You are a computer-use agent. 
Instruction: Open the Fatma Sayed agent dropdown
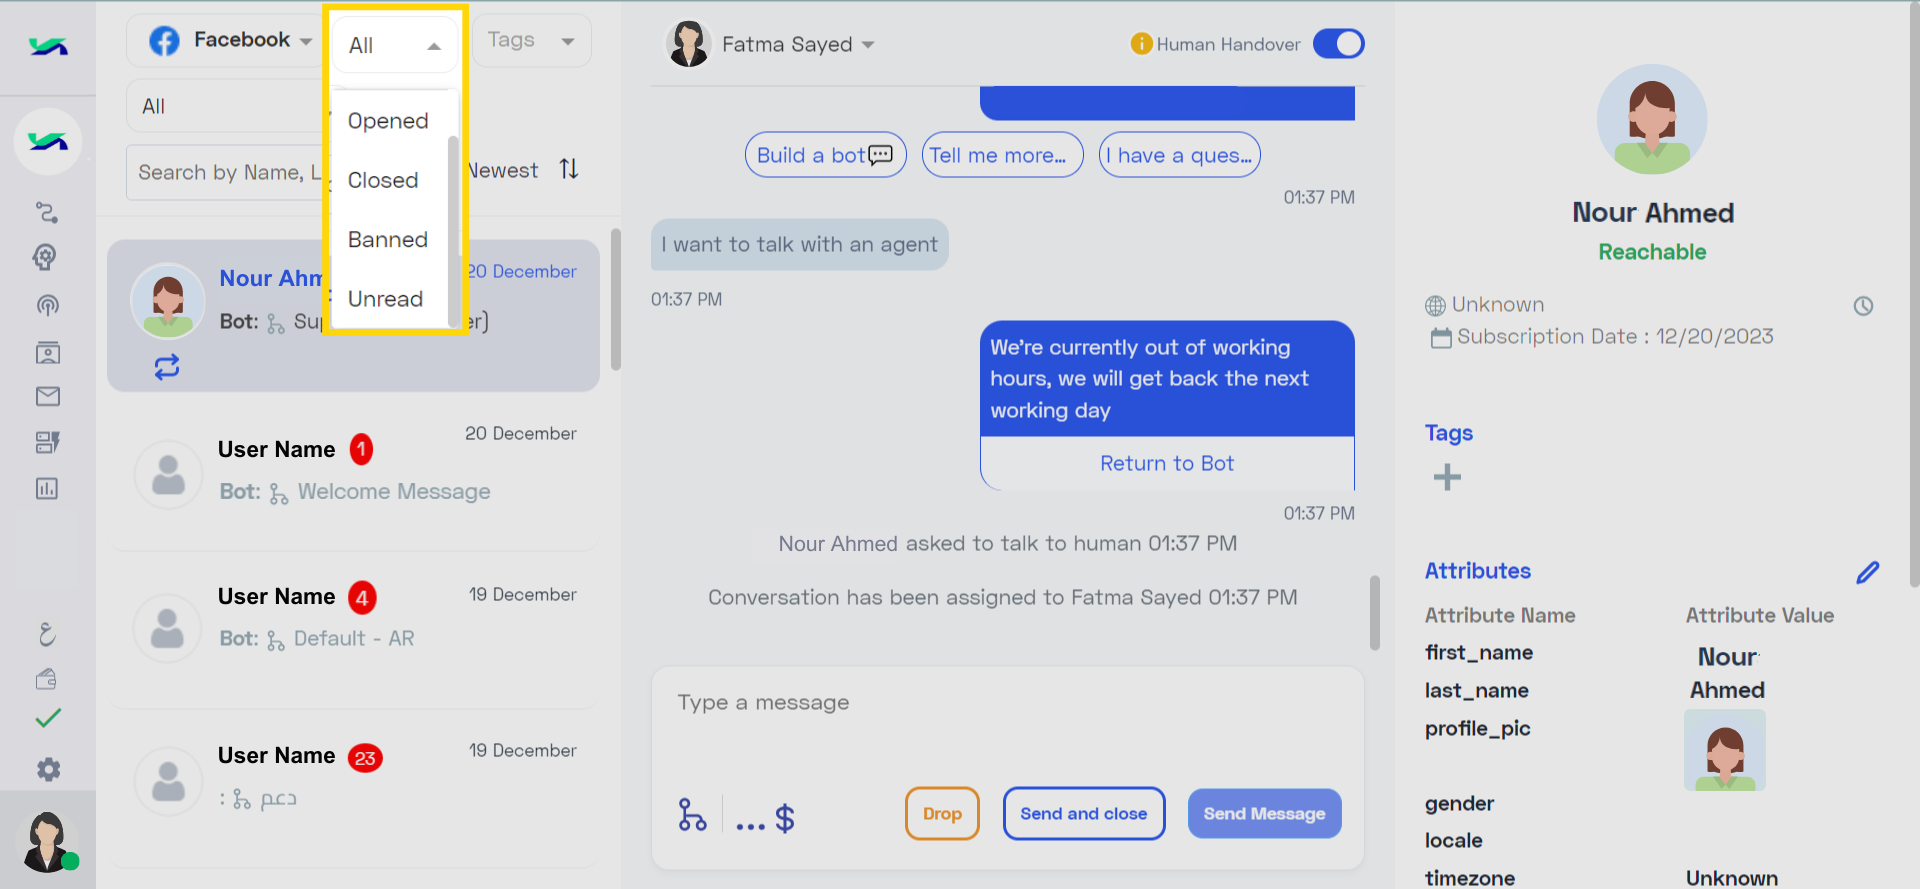pyautogui.click(x=797, y=44)
